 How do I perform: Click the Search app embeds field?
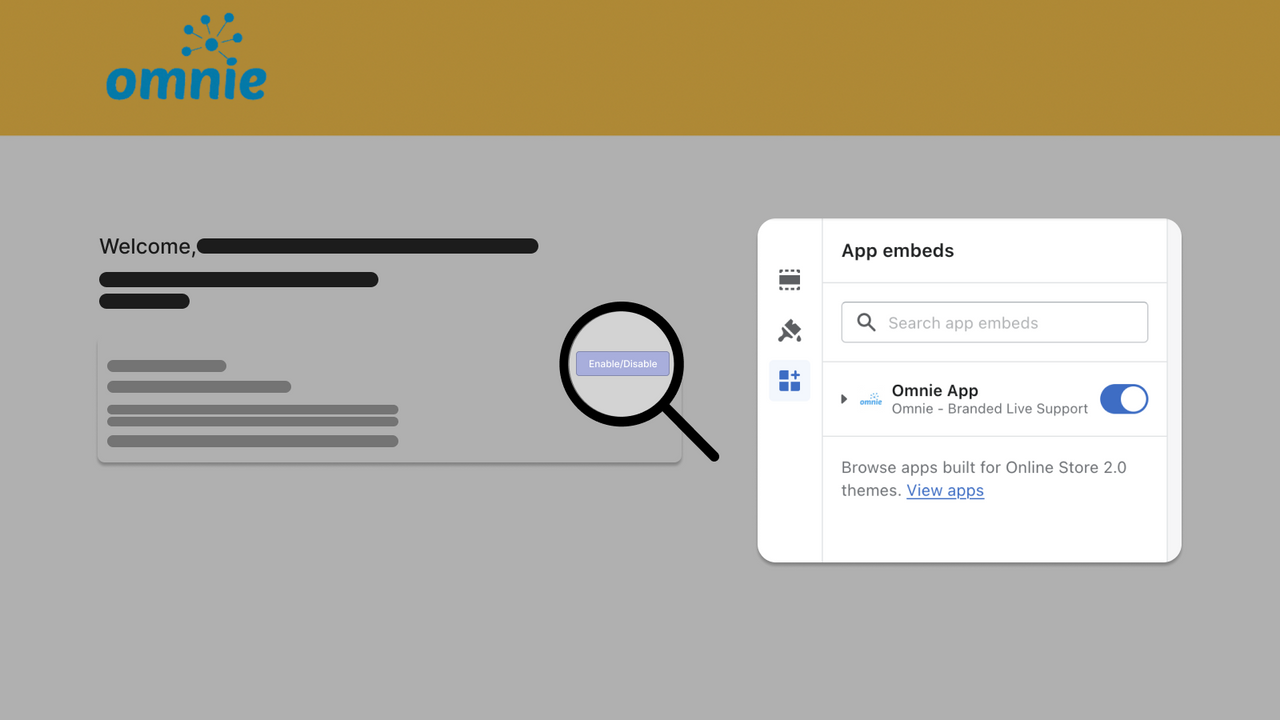coord(994,323)
